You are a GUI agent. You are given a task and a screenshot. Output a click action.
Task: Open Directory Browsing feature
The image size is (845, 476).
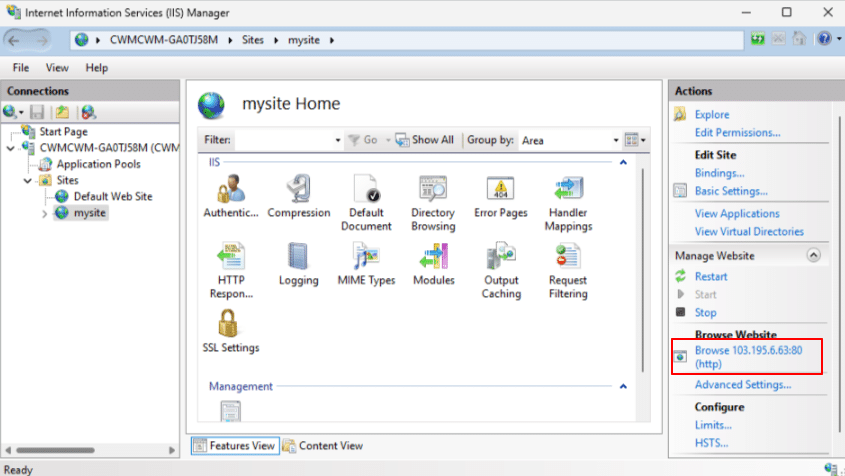tap(433, 202)
